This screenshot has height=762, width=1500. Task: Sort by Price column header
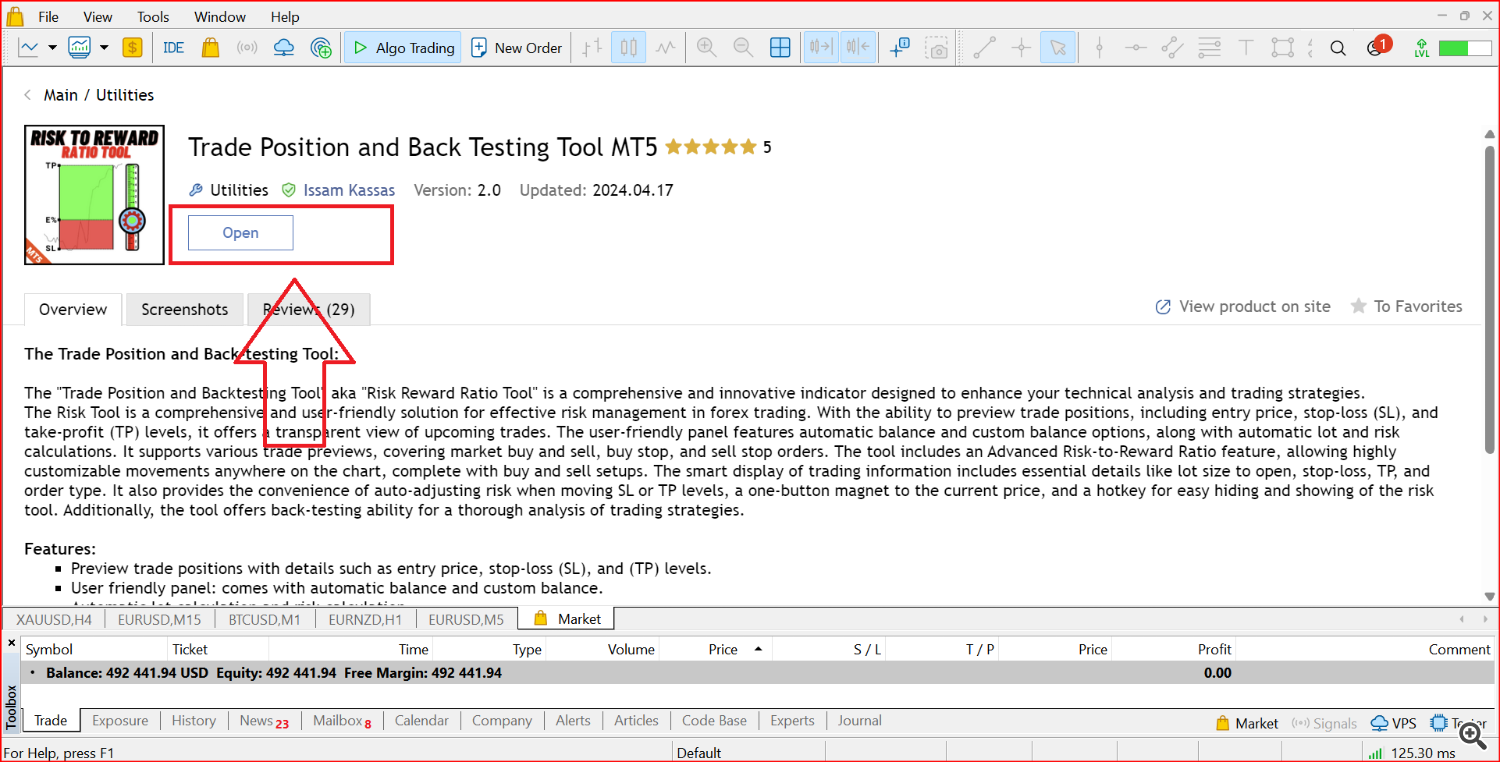pyautogui.click(x=723, y=649)
